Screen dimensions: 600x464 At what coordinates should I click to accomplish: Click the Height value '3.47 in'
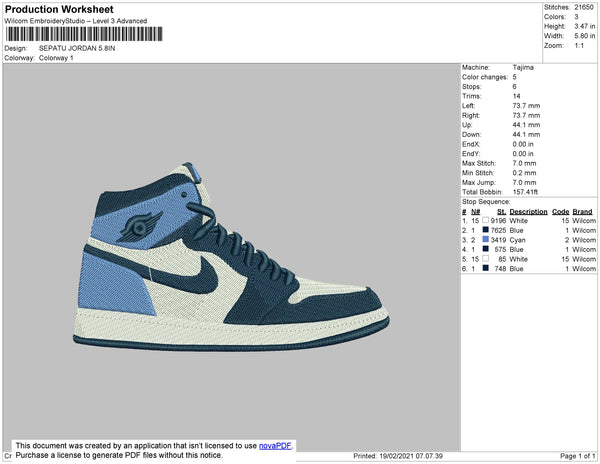tap(585, 26)
